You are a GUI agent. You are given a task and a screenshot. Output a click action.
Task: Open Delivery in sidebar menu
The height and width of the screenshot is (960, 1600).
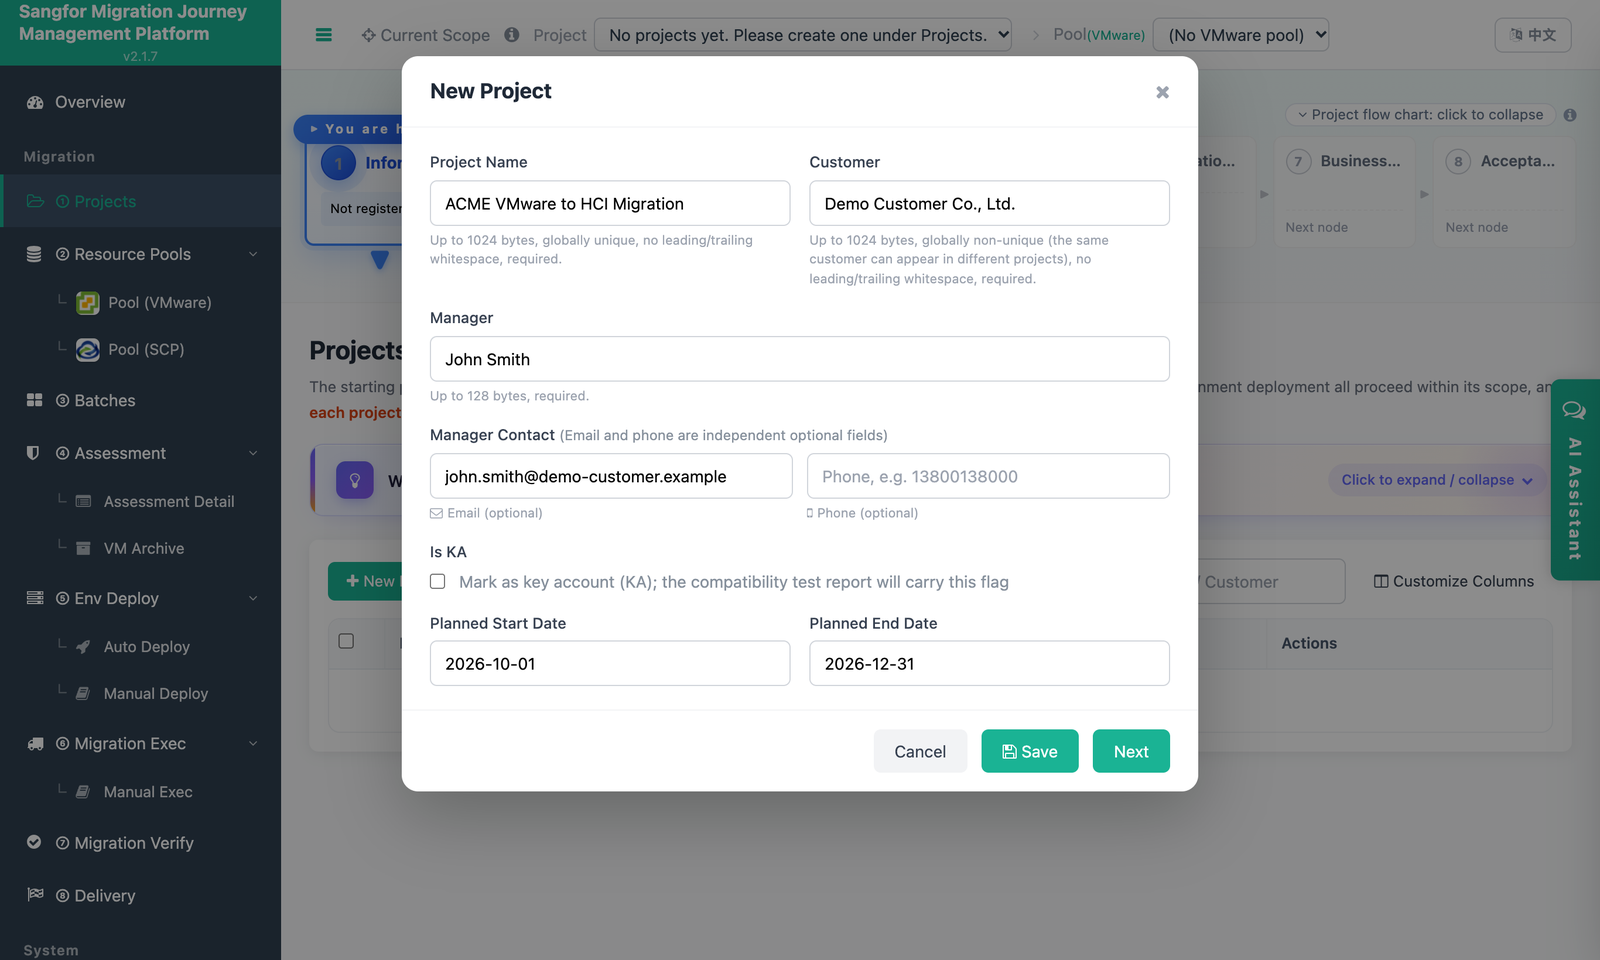(x=104, y=895)
